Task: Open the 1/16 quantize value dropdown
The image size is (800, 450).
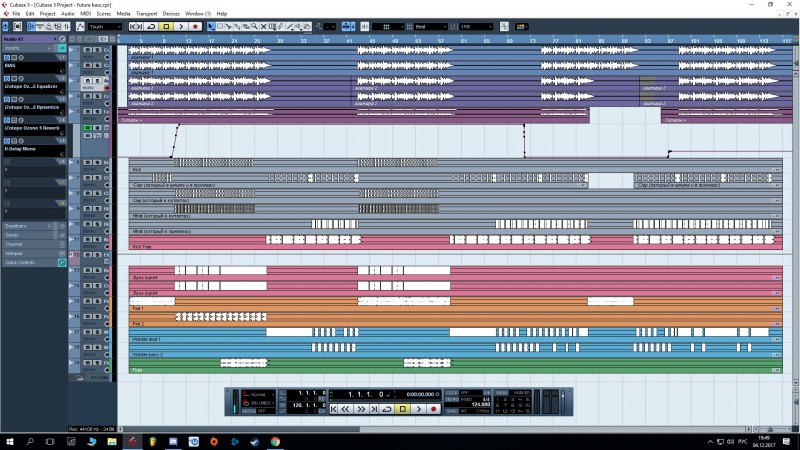Action: (476, 27)
